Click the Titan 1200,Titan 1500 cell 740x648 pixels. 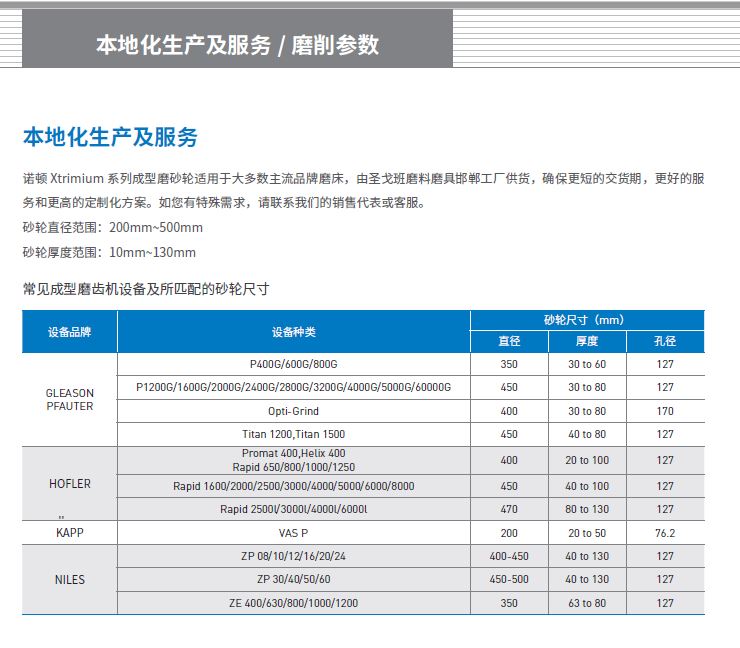click(x=293, y=435)
